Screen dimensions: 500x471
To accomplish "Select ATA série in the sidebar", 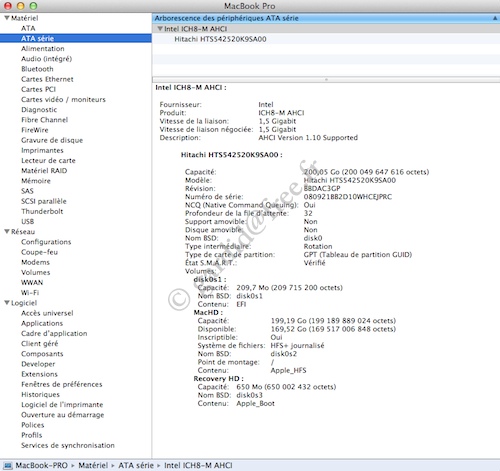I will [x=37, y=38].
